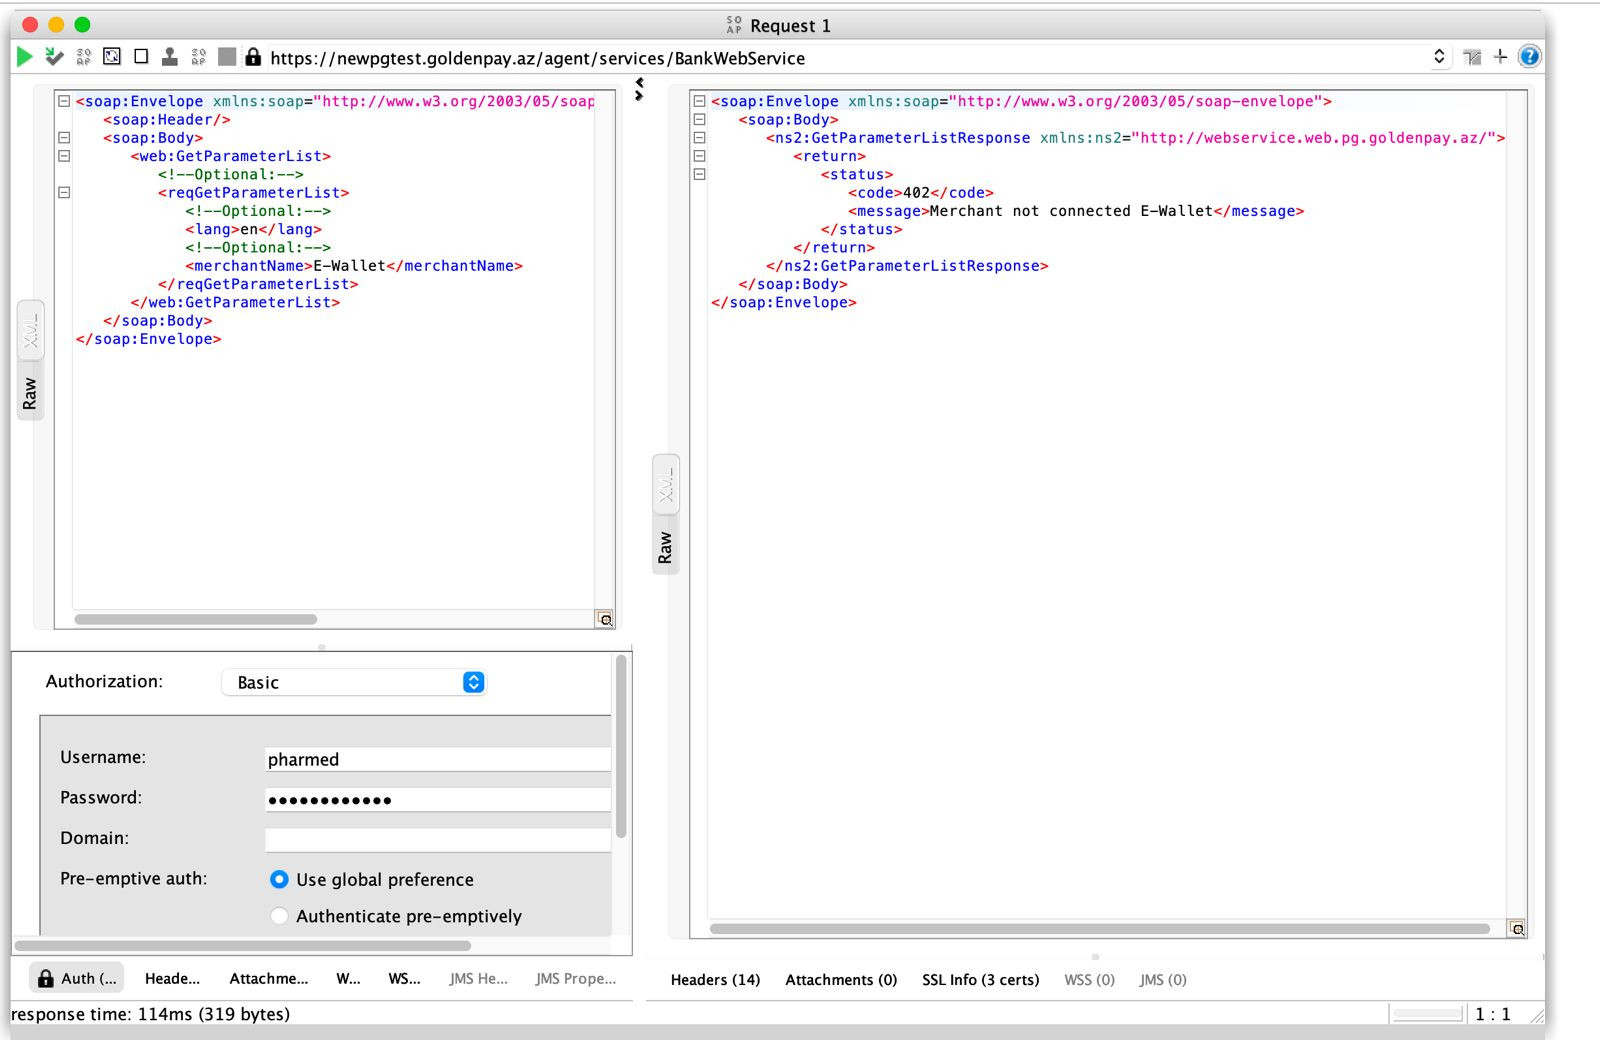The height and width of the screenshot is (1040, 1600).
Task: Open response JMS (0) tab
Action: point(1163,980)
